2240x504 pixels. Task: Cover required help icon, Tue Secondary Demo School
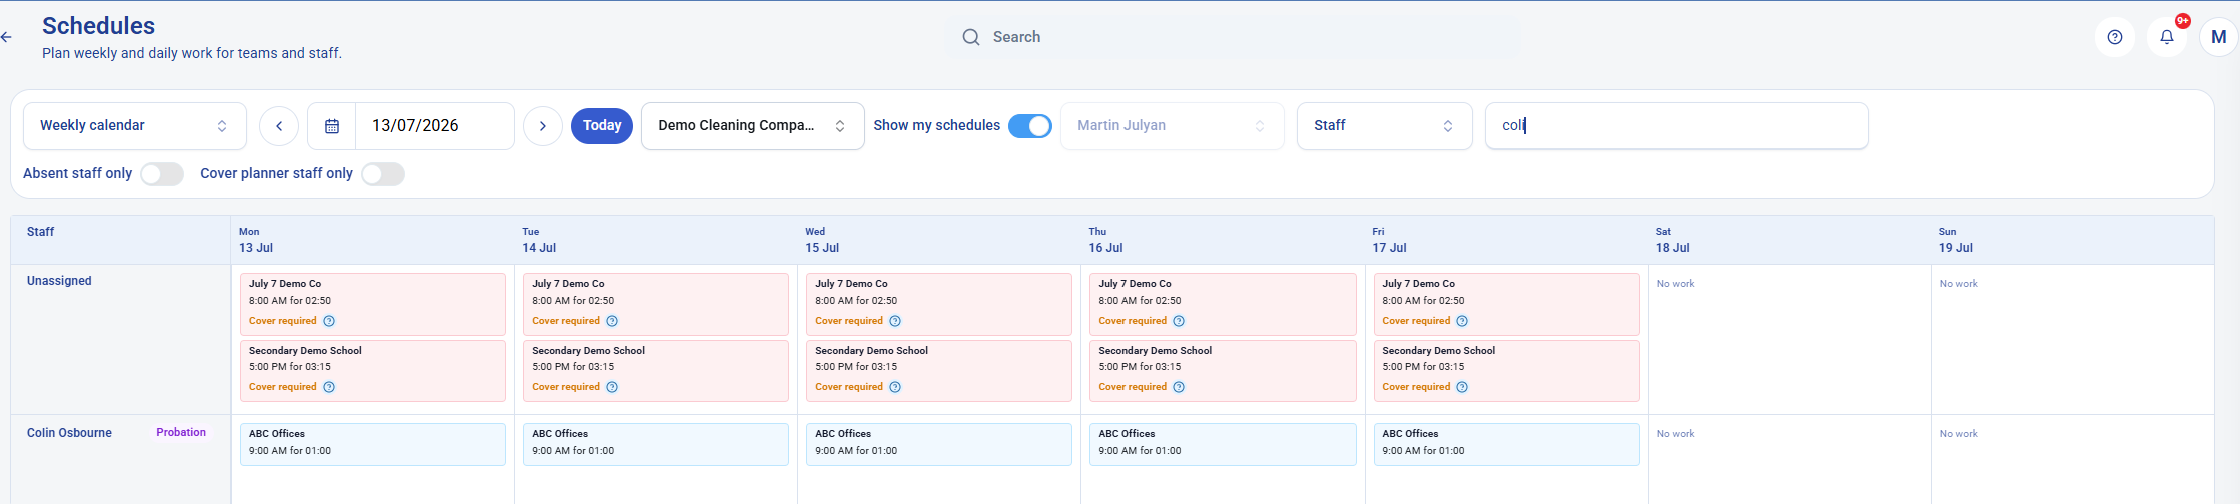(612, 387)
